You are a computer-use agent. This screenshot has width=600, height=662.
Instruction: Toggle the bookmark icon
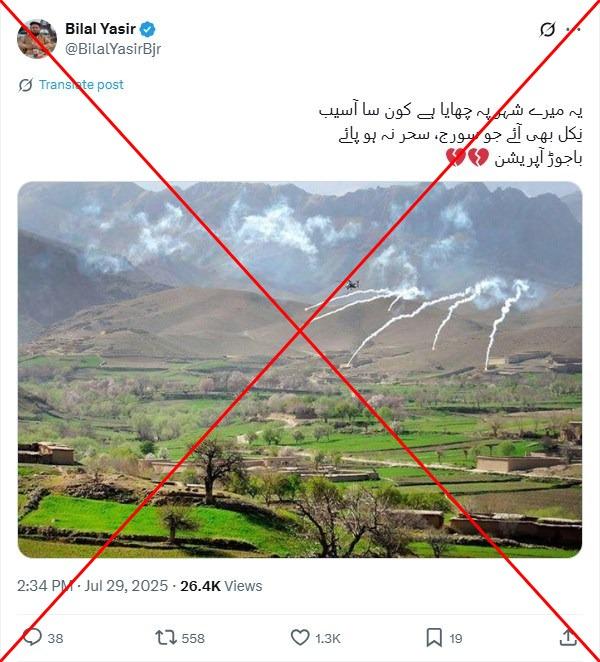point(434,638)
